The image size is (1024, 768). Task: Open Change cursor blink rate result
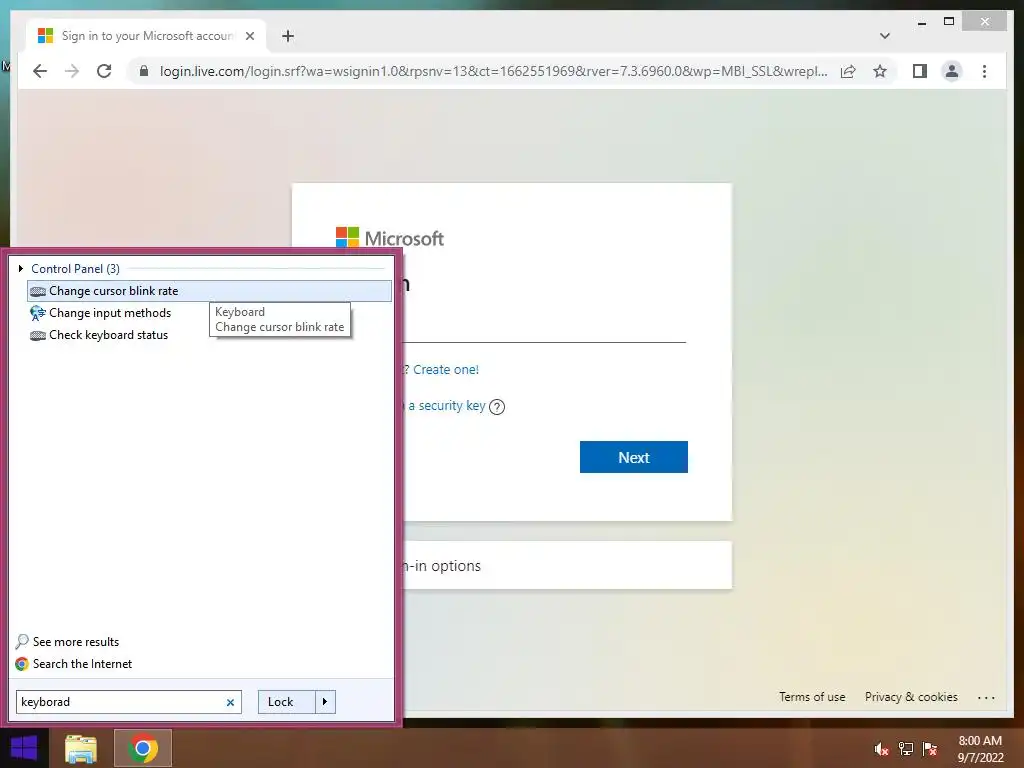[x=209, y=291]
